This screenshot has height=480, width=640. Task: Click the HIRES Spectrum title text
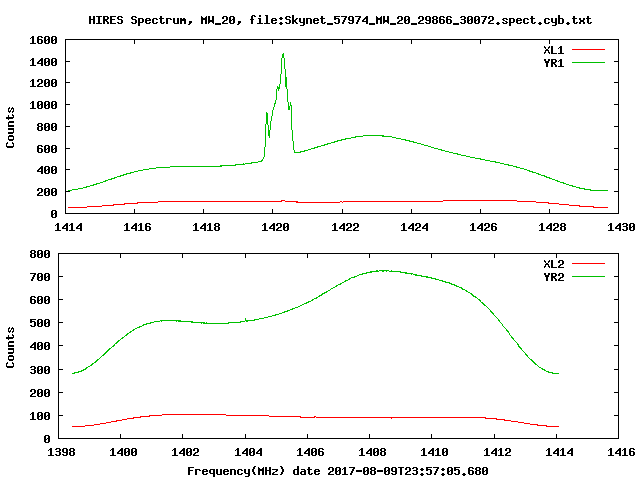pyautogui.click(x=340, y=20)
